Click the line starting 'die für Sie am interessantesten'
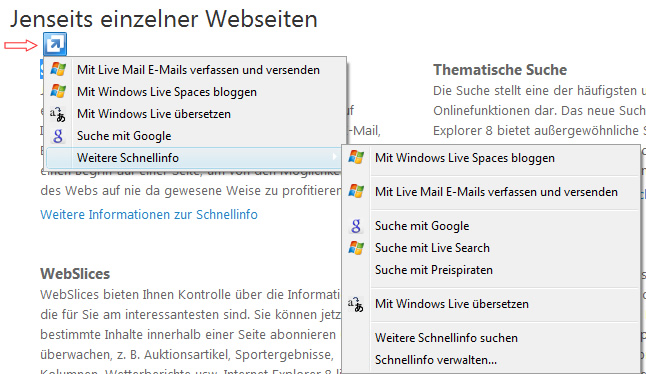646x374 pixels. tap(191, 315)
